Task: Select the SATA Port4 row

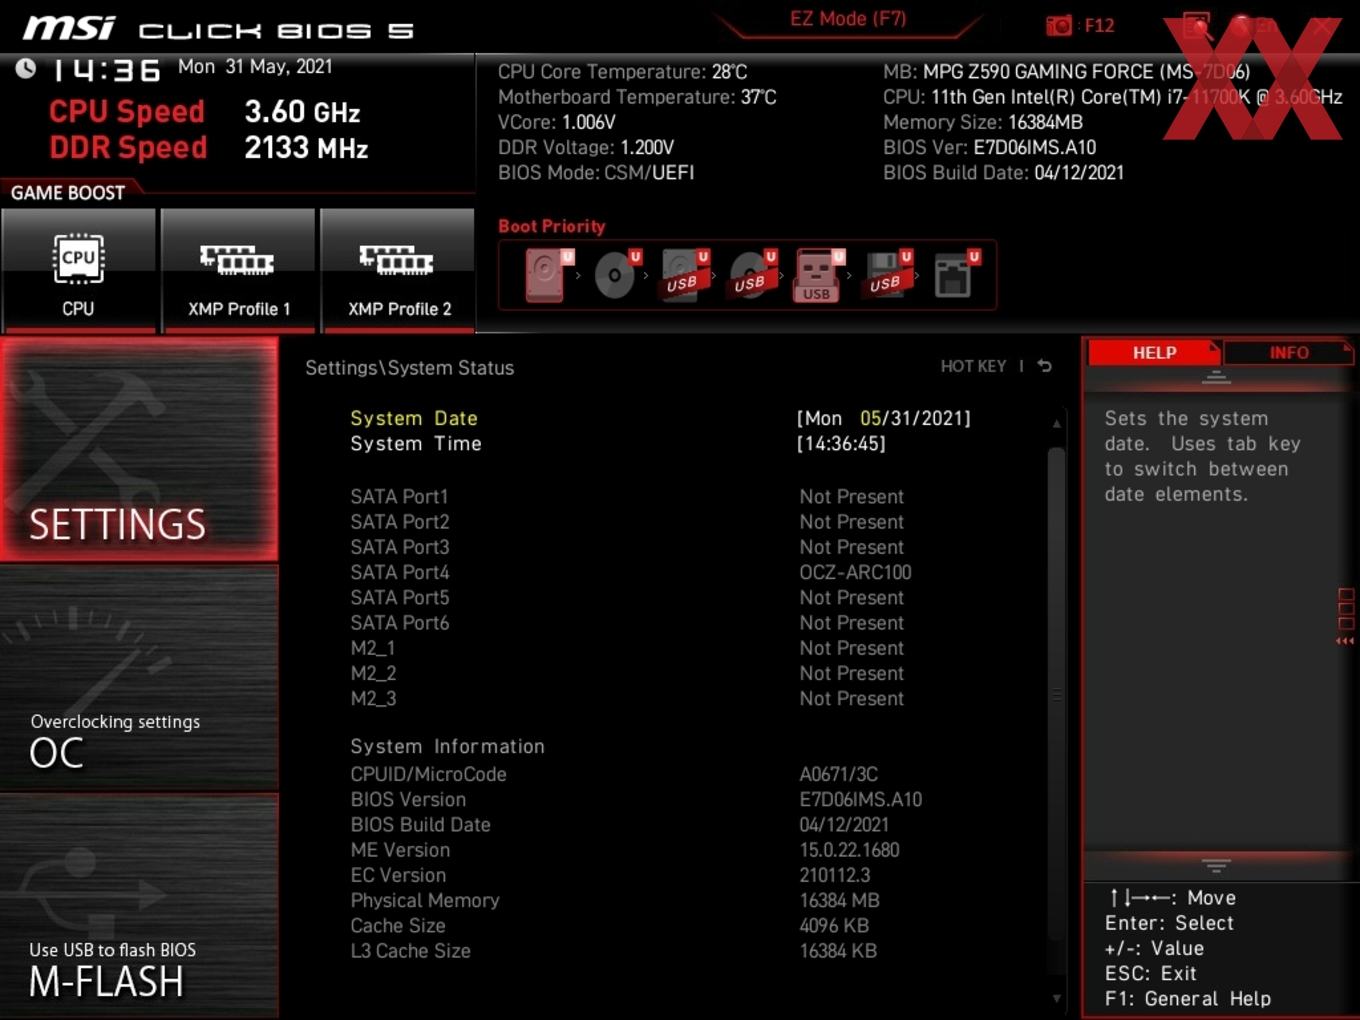Action: click(x=631, y=572)
